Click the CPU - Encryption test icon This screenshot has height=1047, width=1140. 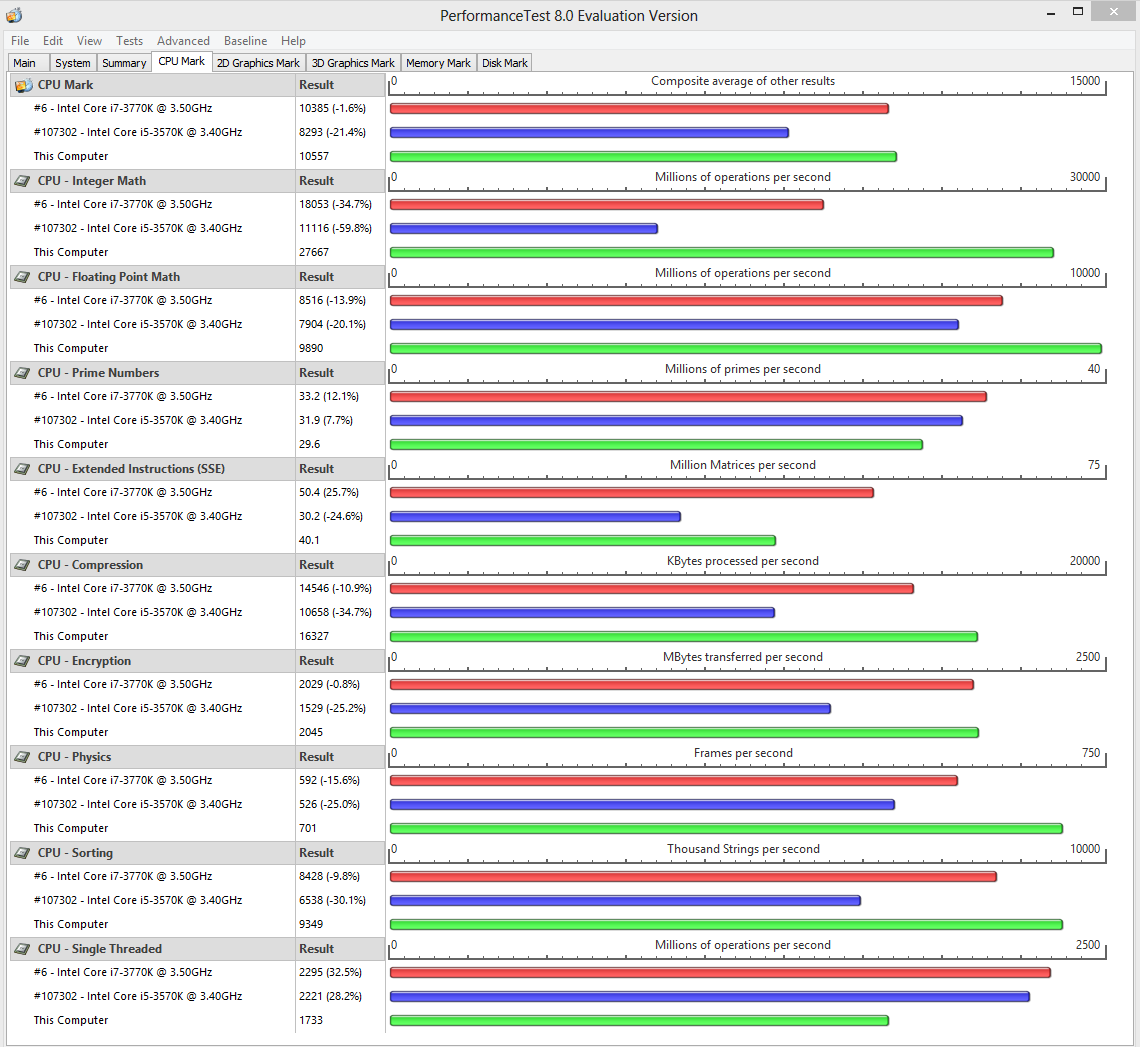pyautogui.click(x=23, y=661)
